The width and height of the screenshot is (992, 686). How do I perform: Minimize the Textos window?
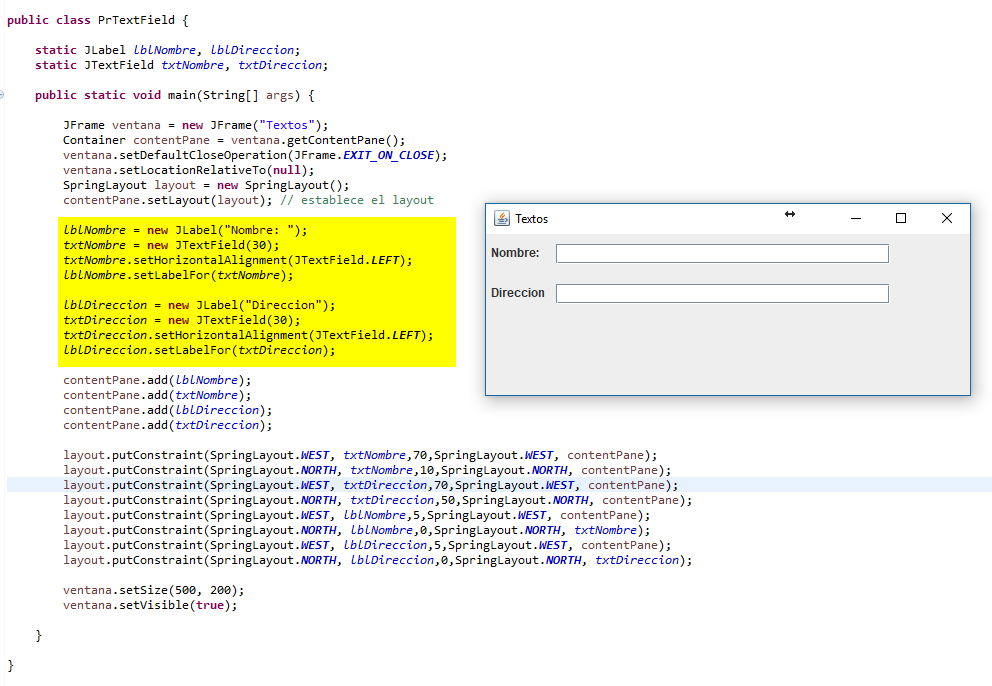pos(855,218)
